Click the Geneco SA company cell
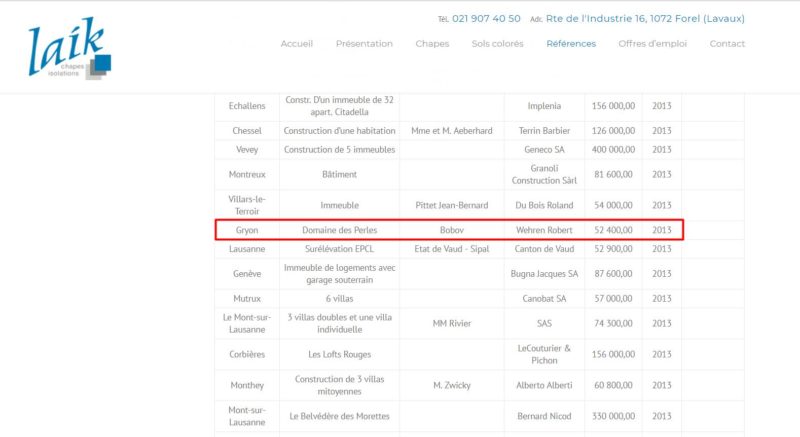The width and height of the screenshot is (800, 437). [543, 150]
